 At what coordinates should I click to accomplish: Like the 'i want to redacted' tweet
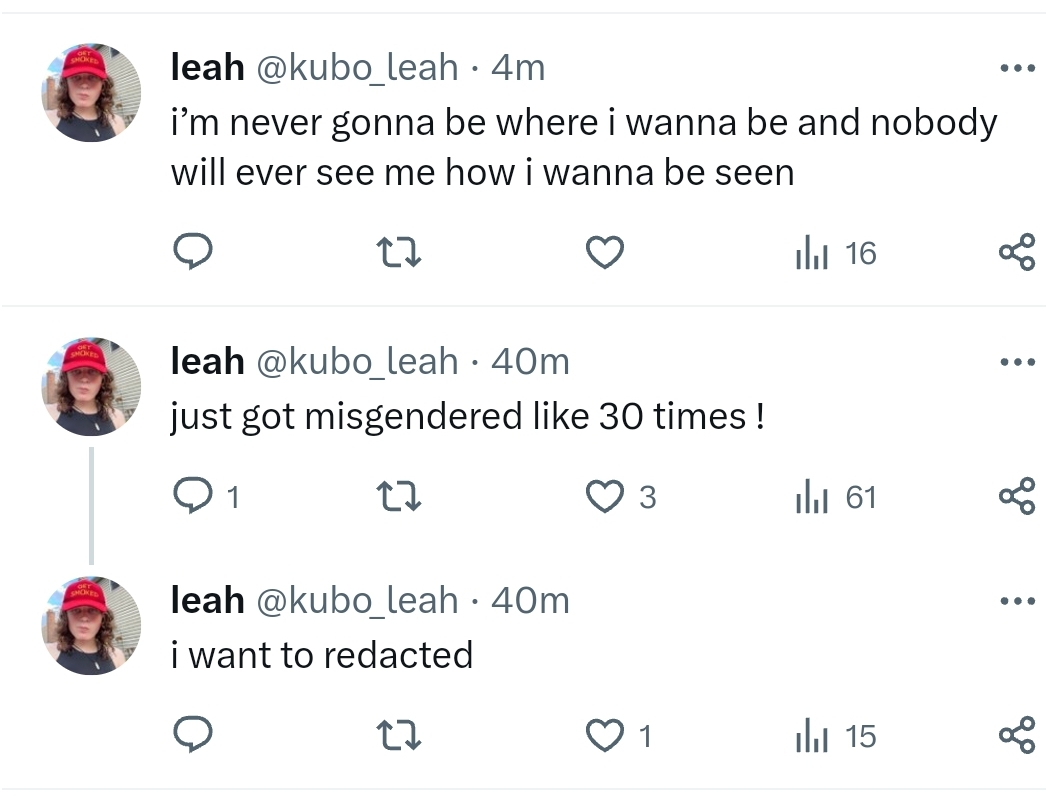(618, 736)
